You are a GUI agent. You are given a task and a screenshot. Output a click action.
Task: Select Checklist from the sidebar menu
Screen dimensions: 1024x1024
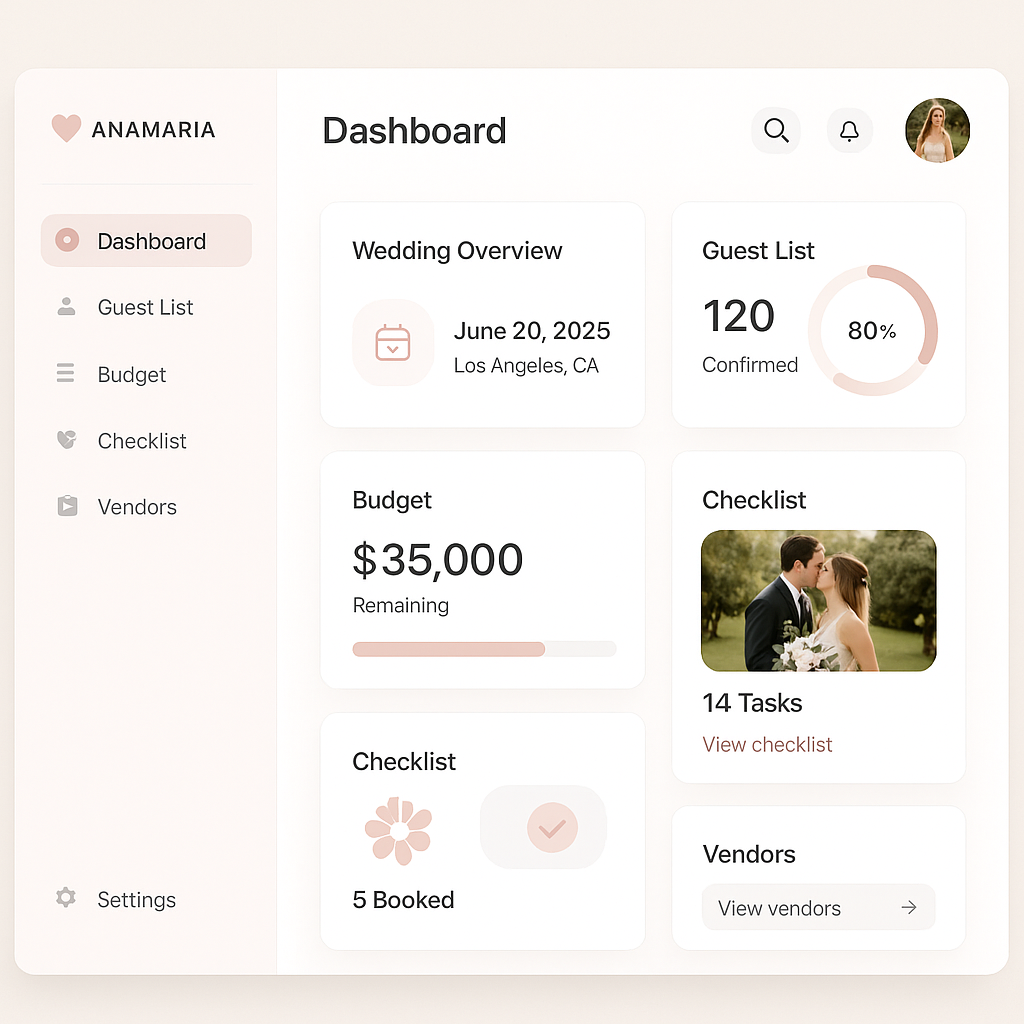pos(141,441)
